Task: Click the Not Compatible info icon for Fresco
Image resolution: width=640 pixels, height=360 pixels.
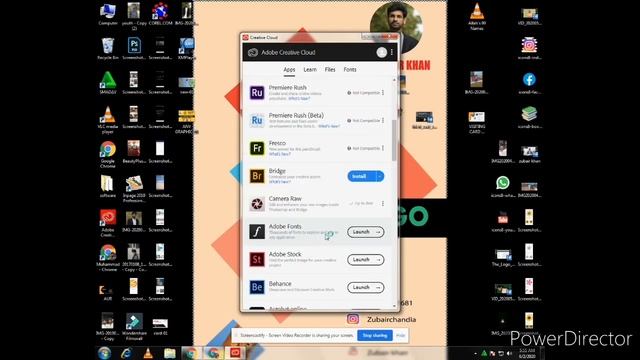Action: click(349, 148)
